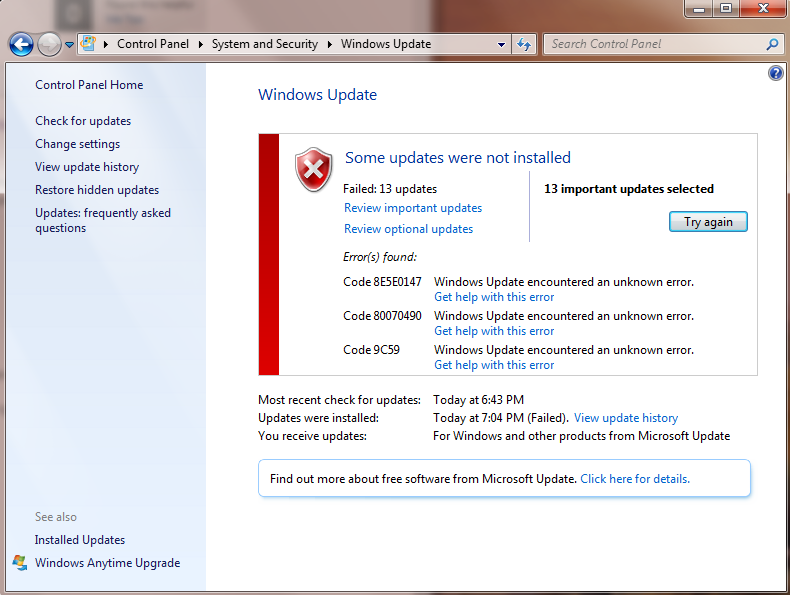Click the 'Windows Update' page heading
Screen dimensions: 790x595
click(x=317, y=95)
